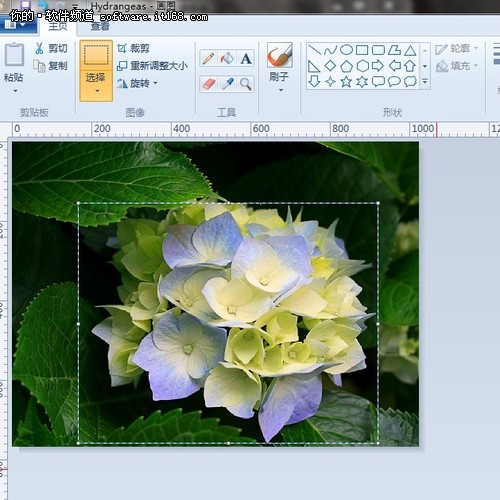The width and height of the screenshot is (500, 500).
Task: Select the Pentagon shape
Action: coord(346,66)
